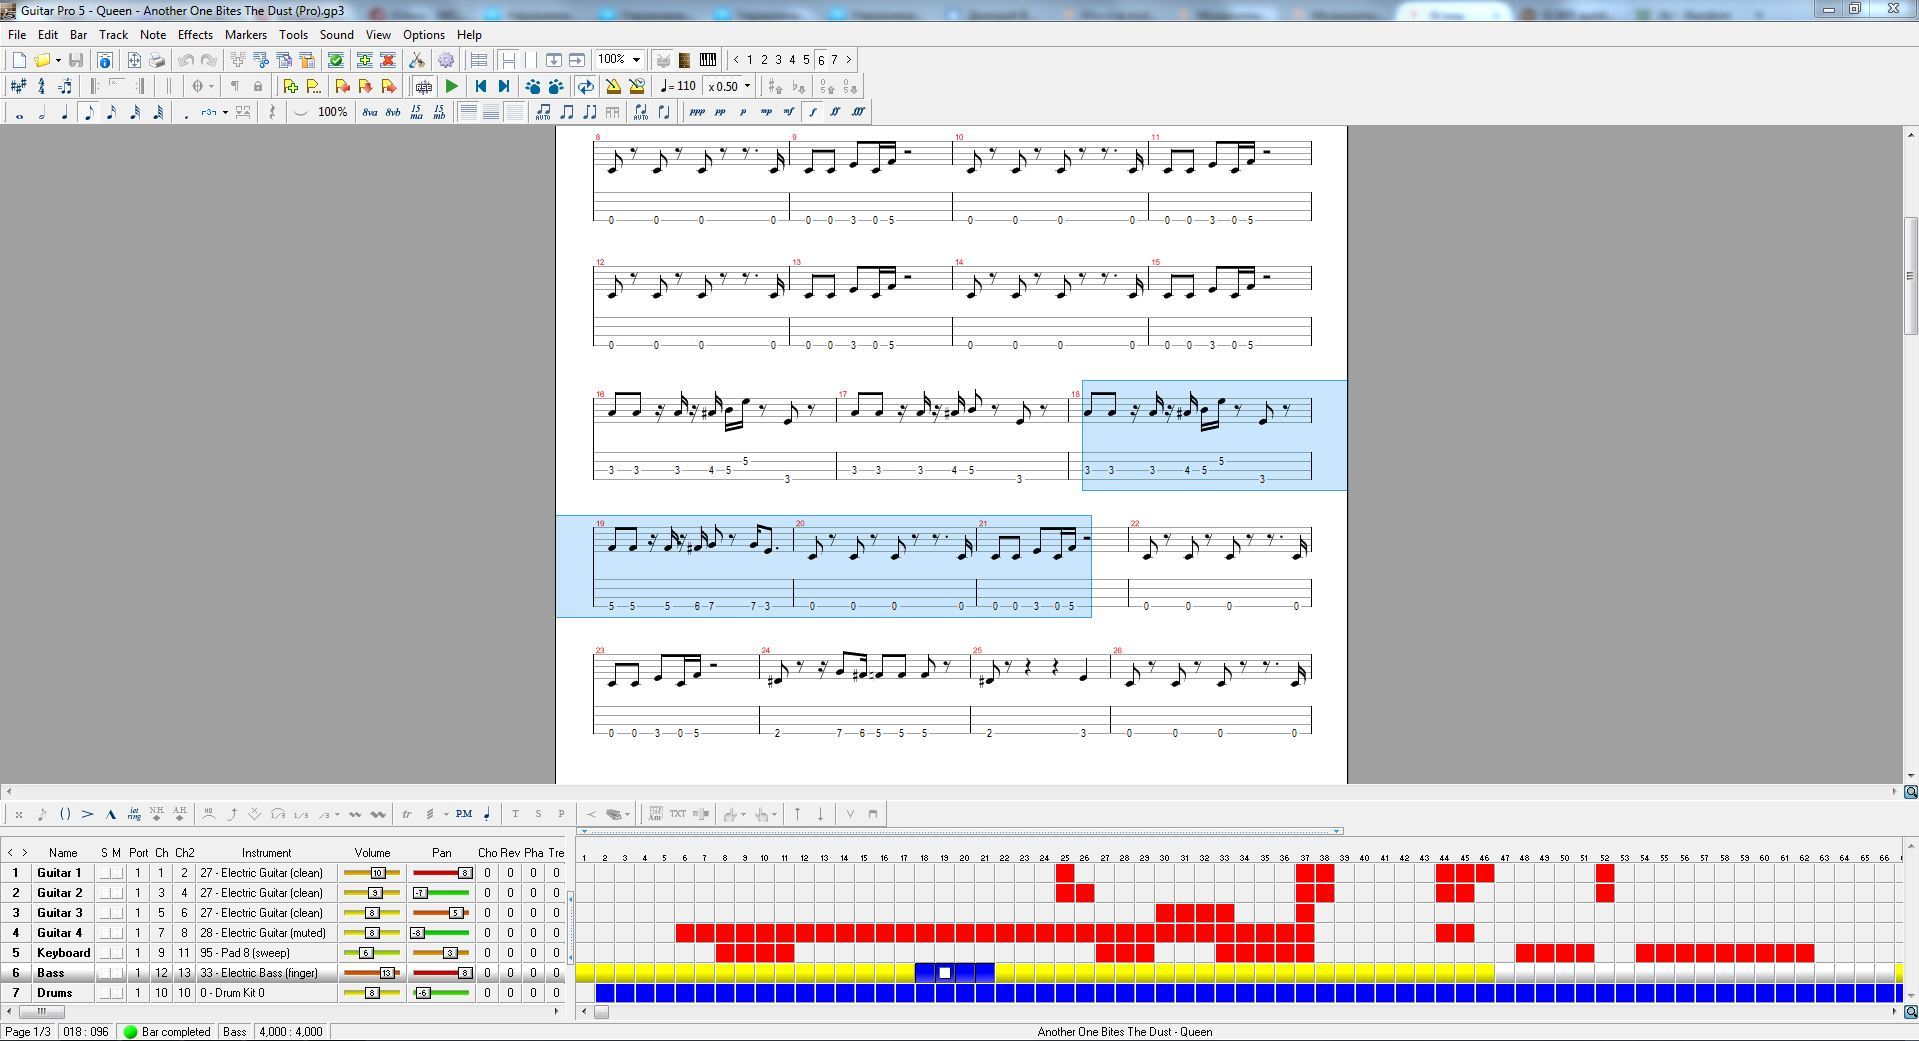Open the Markers menu

[x=245, y=34]
